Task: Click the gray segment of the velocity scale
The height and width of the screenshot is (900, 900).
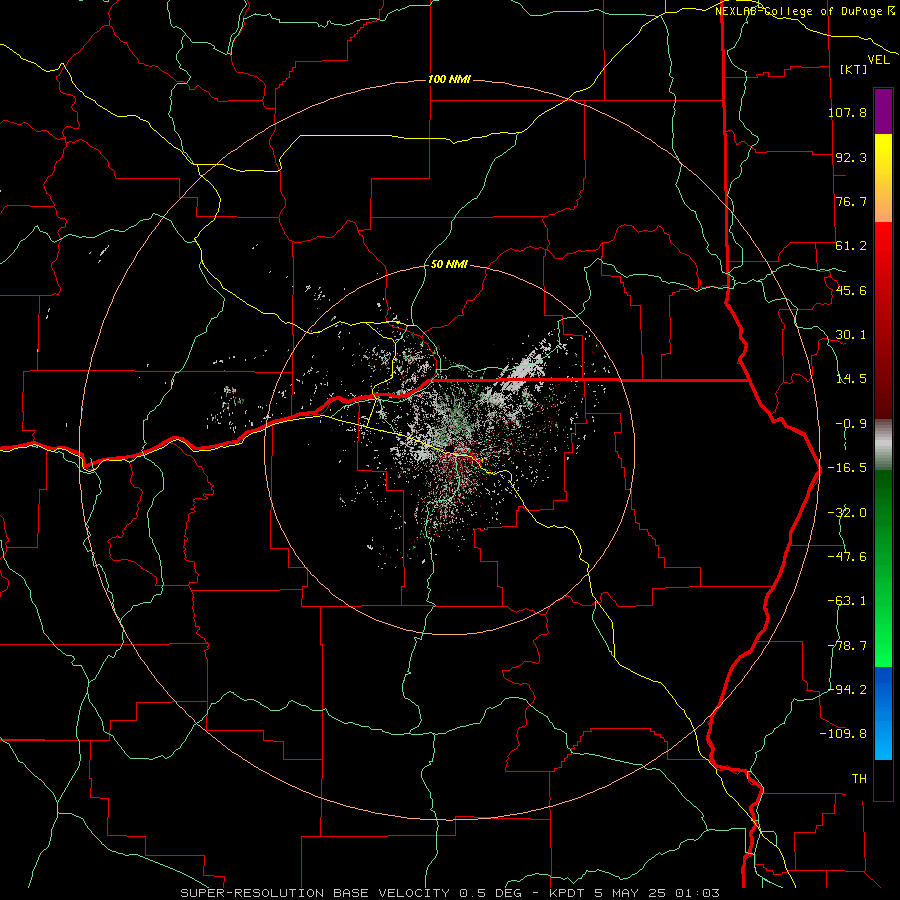Action: tap(883, 445)
